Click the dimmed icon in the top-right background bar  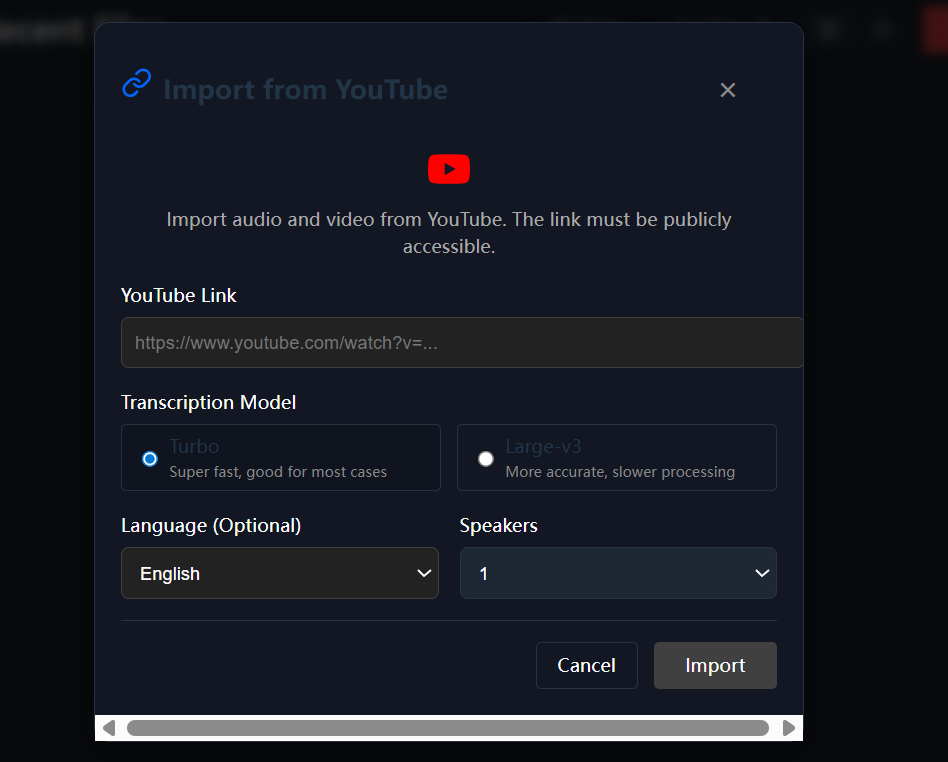click(879, 29)
